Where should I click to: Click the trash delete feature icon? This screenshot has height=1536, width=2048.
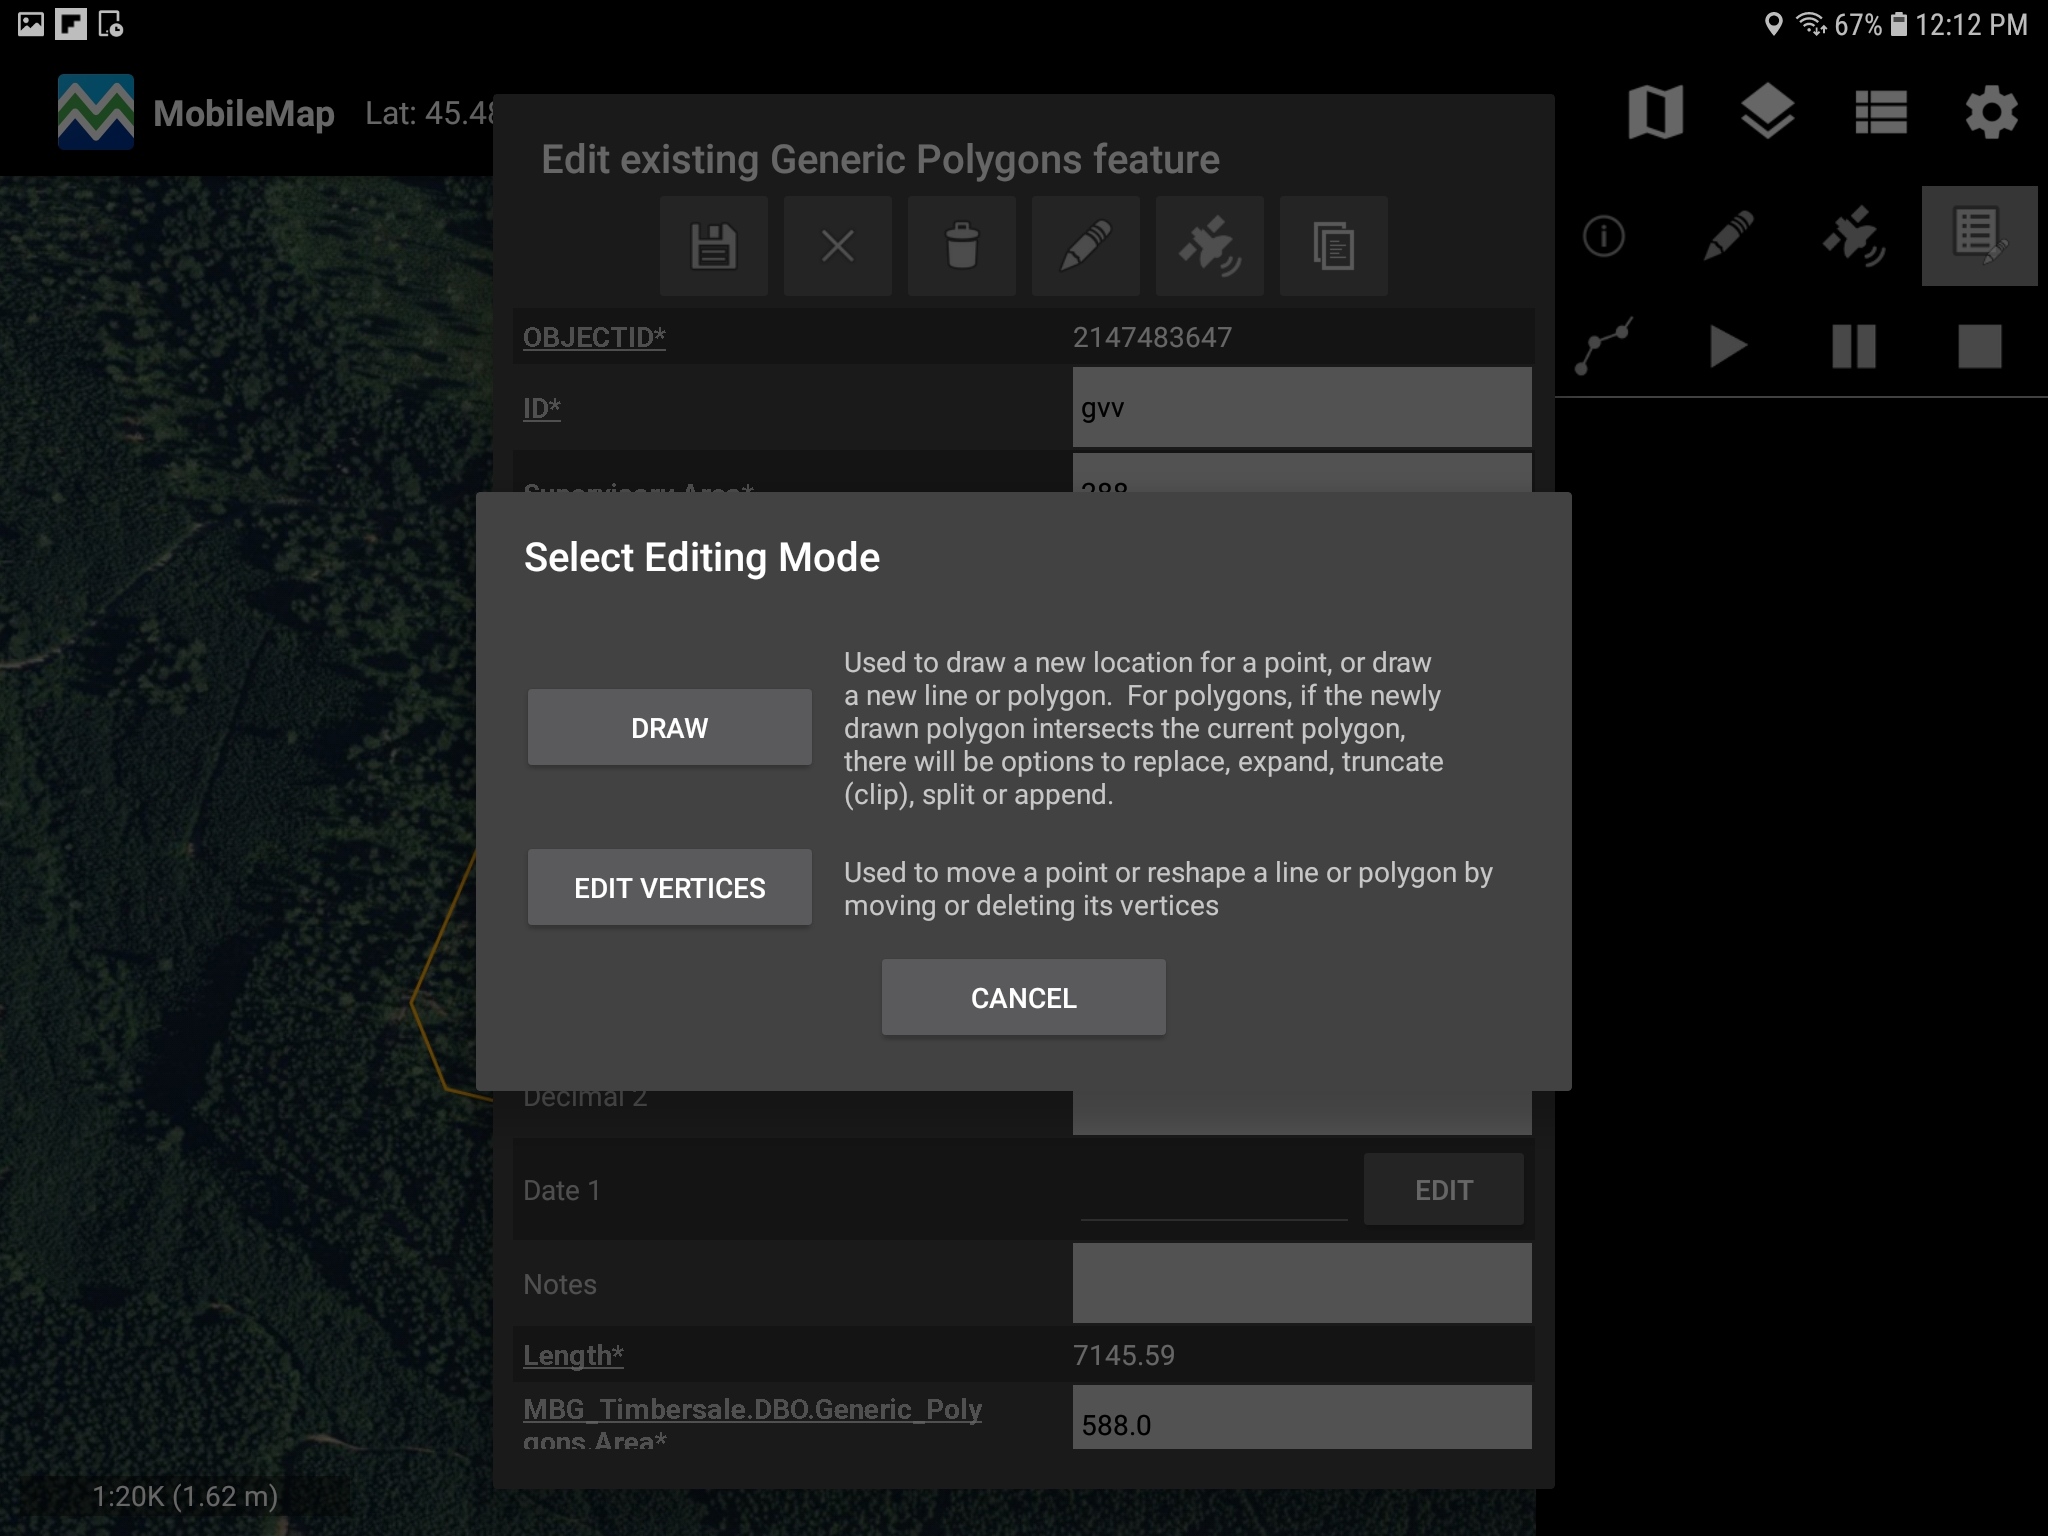[x=962, y=246]
